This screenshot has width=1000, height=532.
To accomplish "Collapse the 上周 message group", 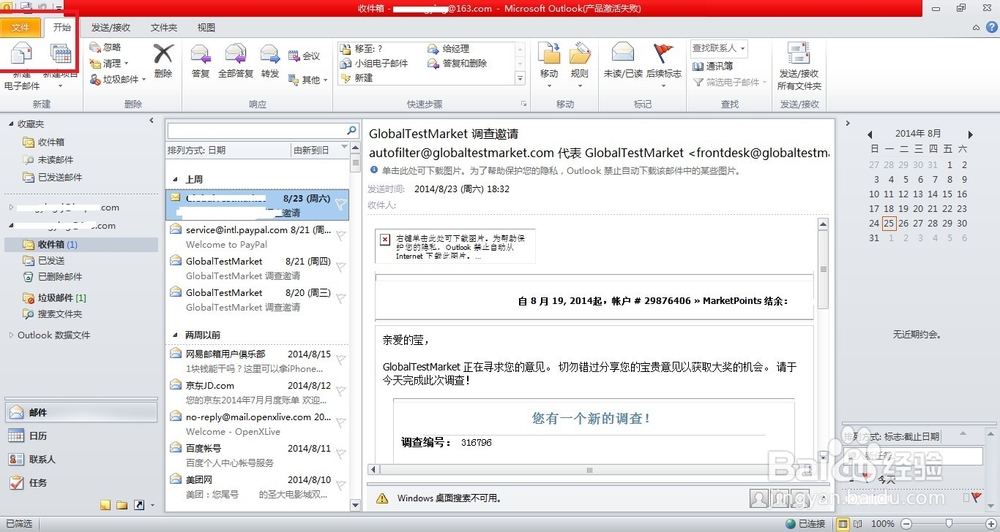I will click(x=175, y=180).
